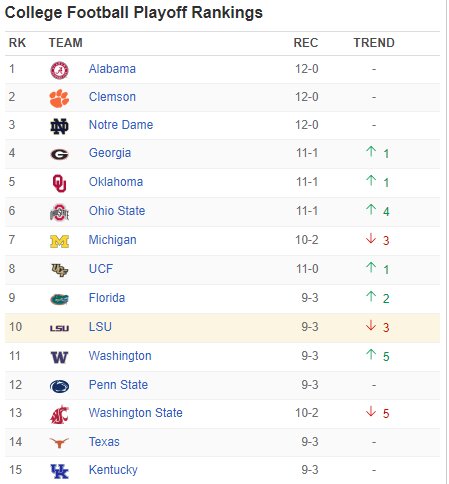The image size is (449, 484).
Task: Click the Notre Dame ND logo
Action: [x=59, y=126]
